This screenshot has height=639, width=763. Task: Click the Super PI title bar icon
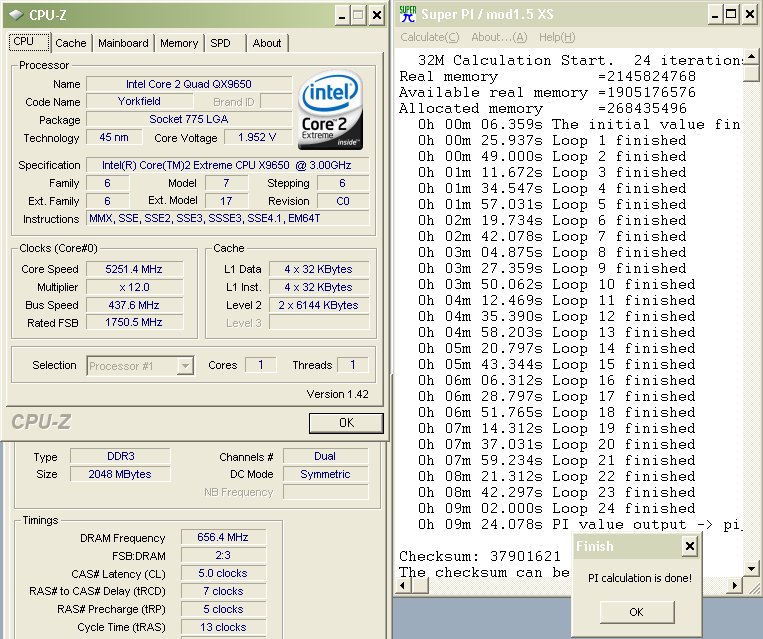point(408,14)
